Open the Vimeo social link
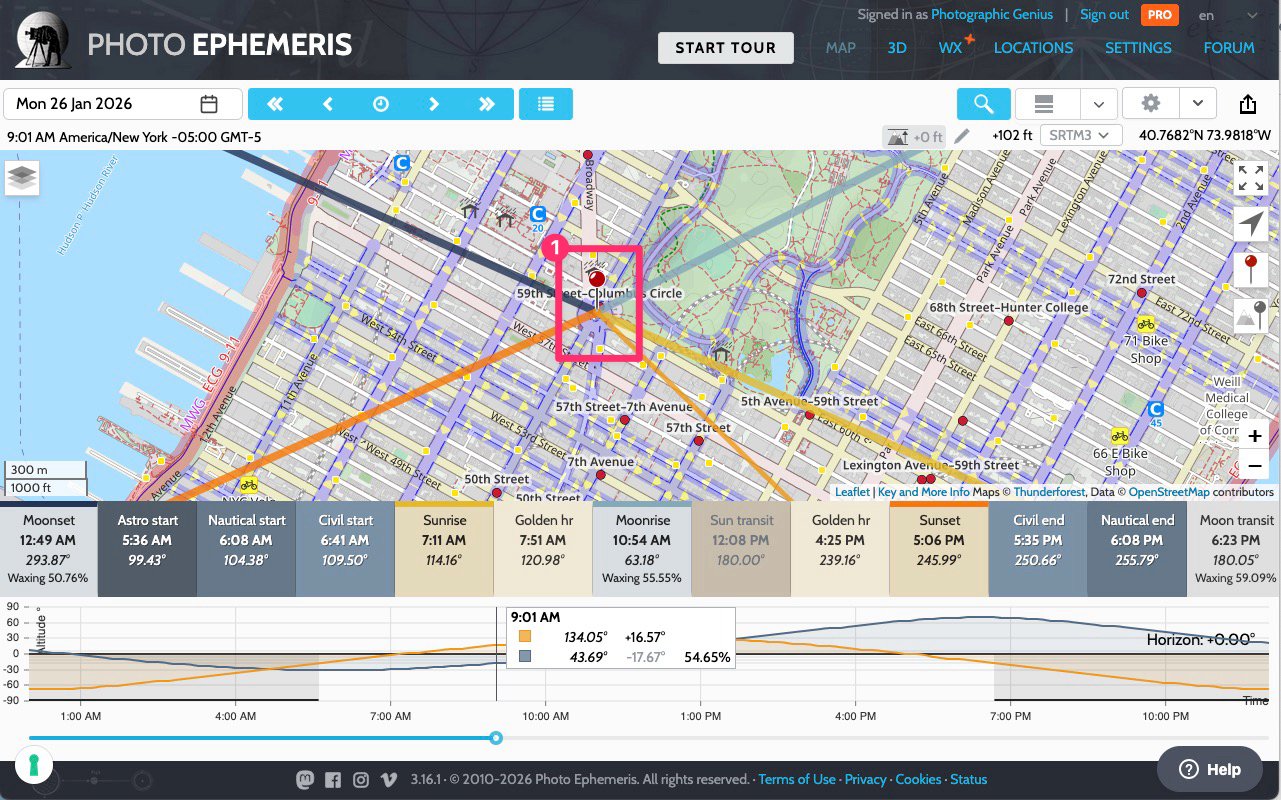The width and height of the screenshot is (1281, 800). [x=388, y=779]
